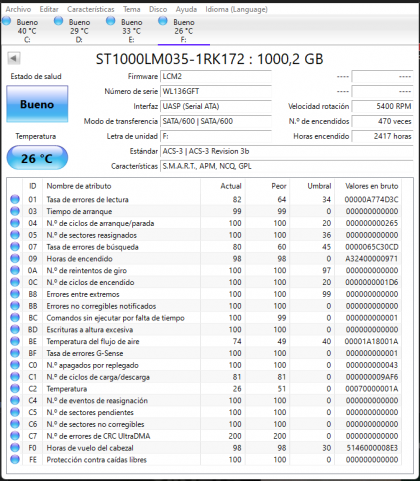
Task: Open the Archivo menu
Action: (18, 9)
